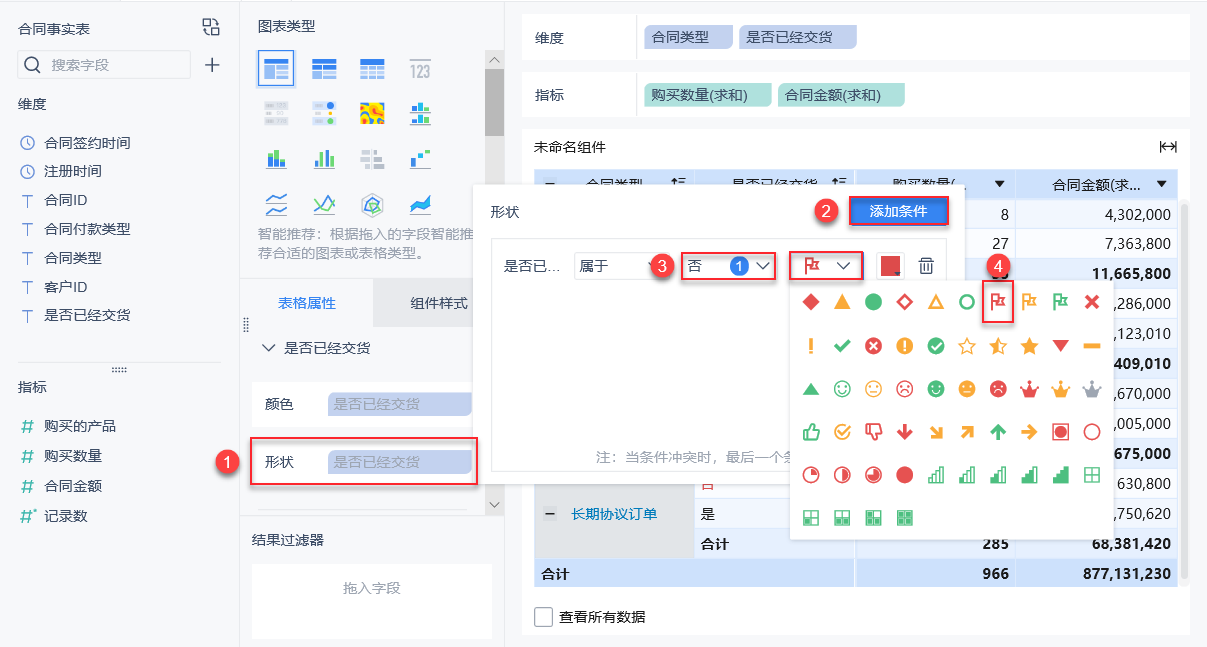Collapse the 是否已经交货 section

coord(268,348)
